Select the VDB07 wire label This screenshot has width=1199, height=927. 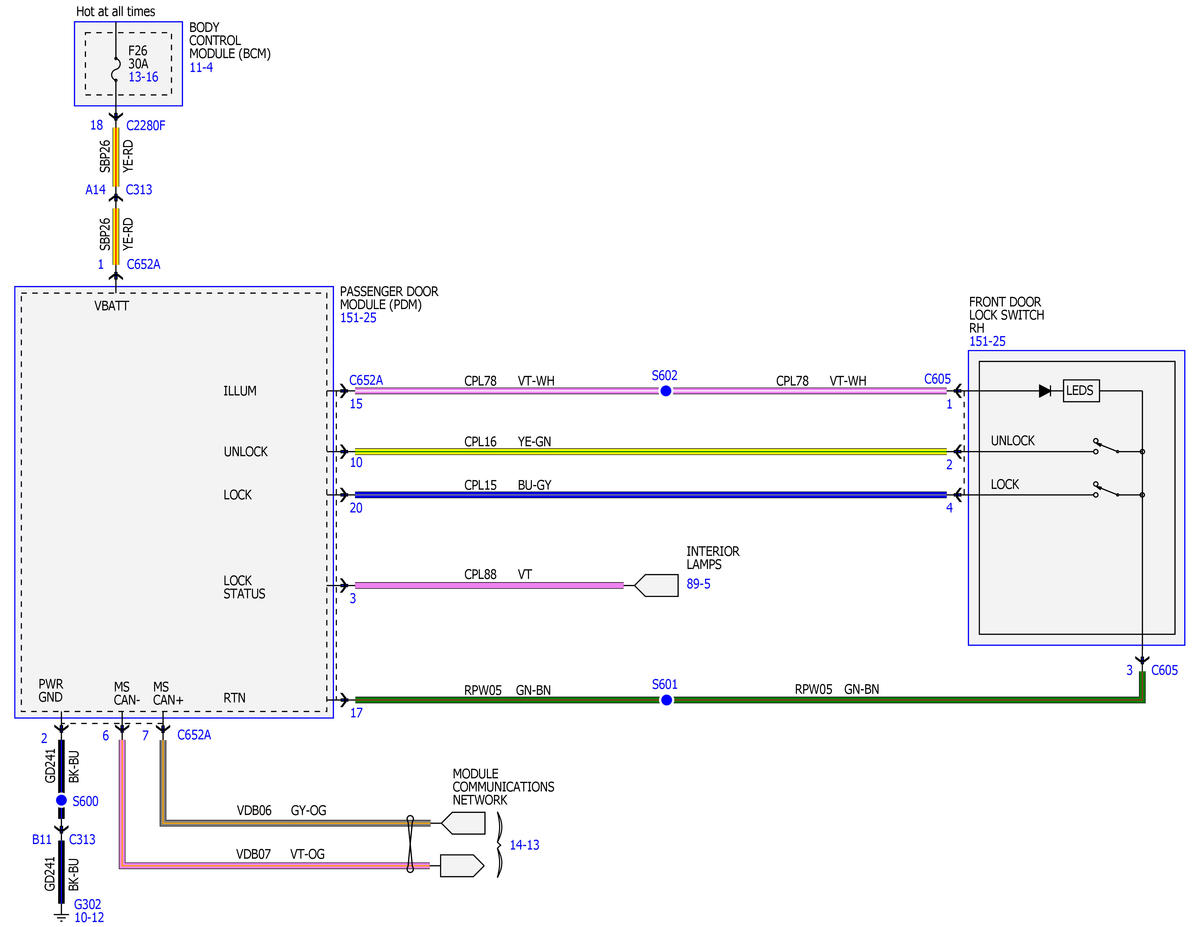click(253, 854)
